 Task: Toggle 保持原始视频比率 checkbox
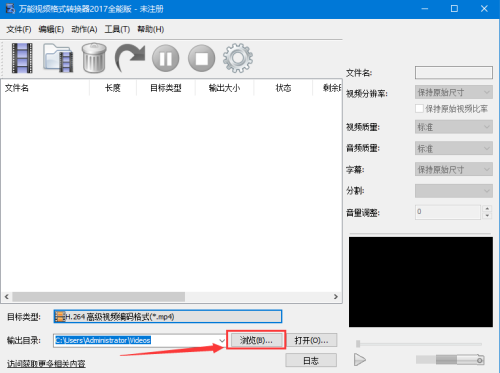[x=419, y=109]
